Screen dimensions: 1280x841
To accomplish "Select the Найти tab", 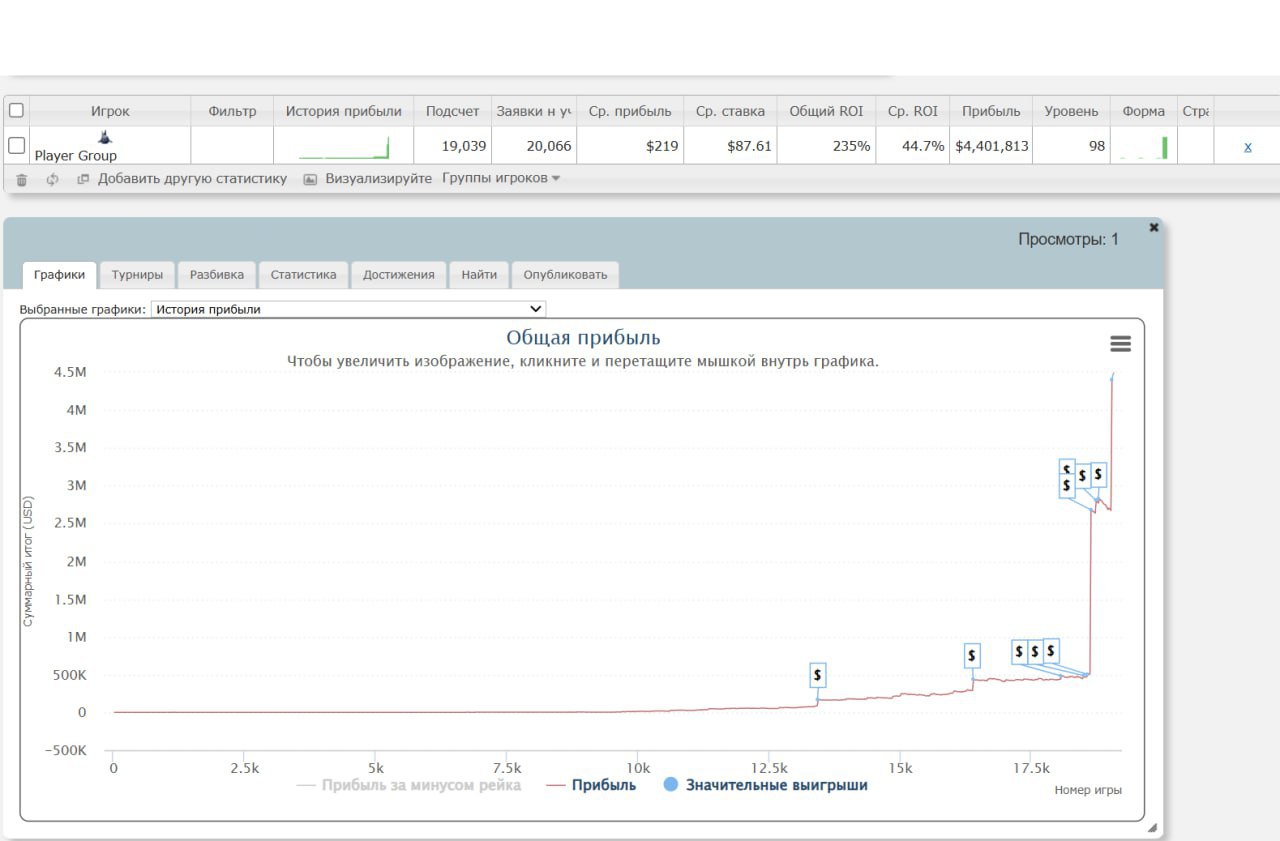I will point(479,275).
